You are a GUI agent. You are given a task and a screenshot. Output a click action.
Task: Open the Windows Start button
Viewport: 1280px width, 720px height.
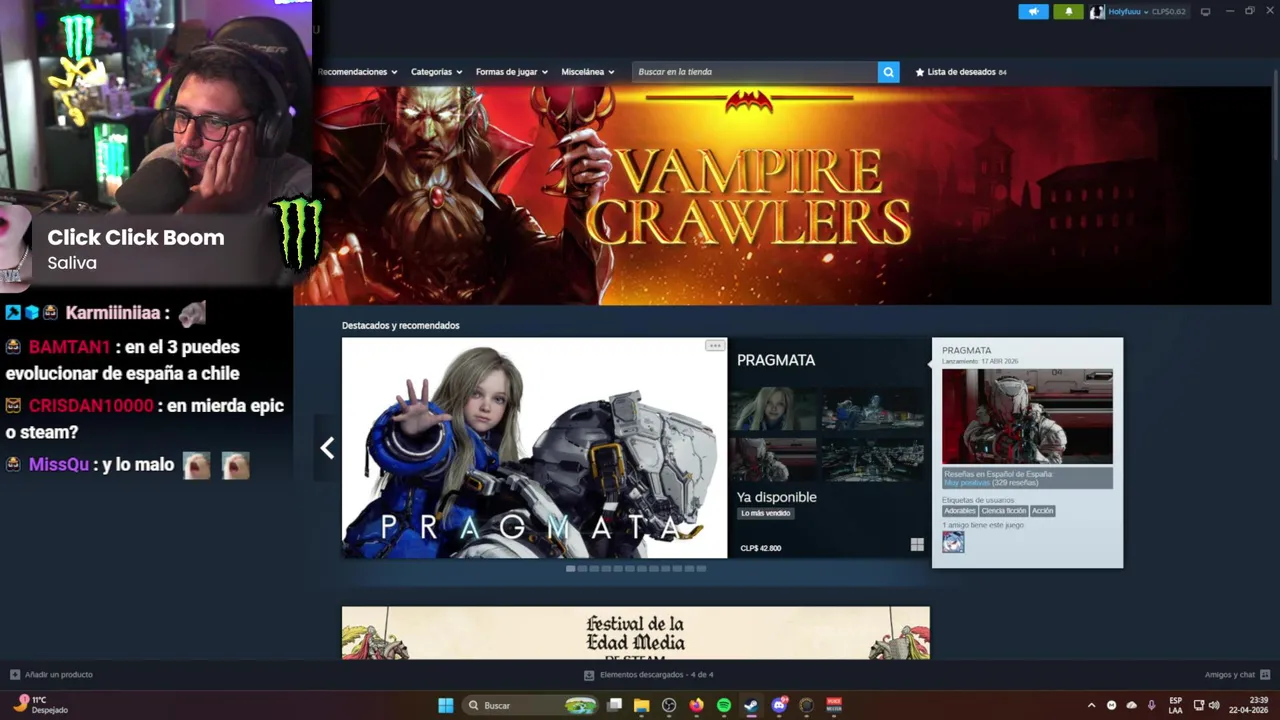445,705
